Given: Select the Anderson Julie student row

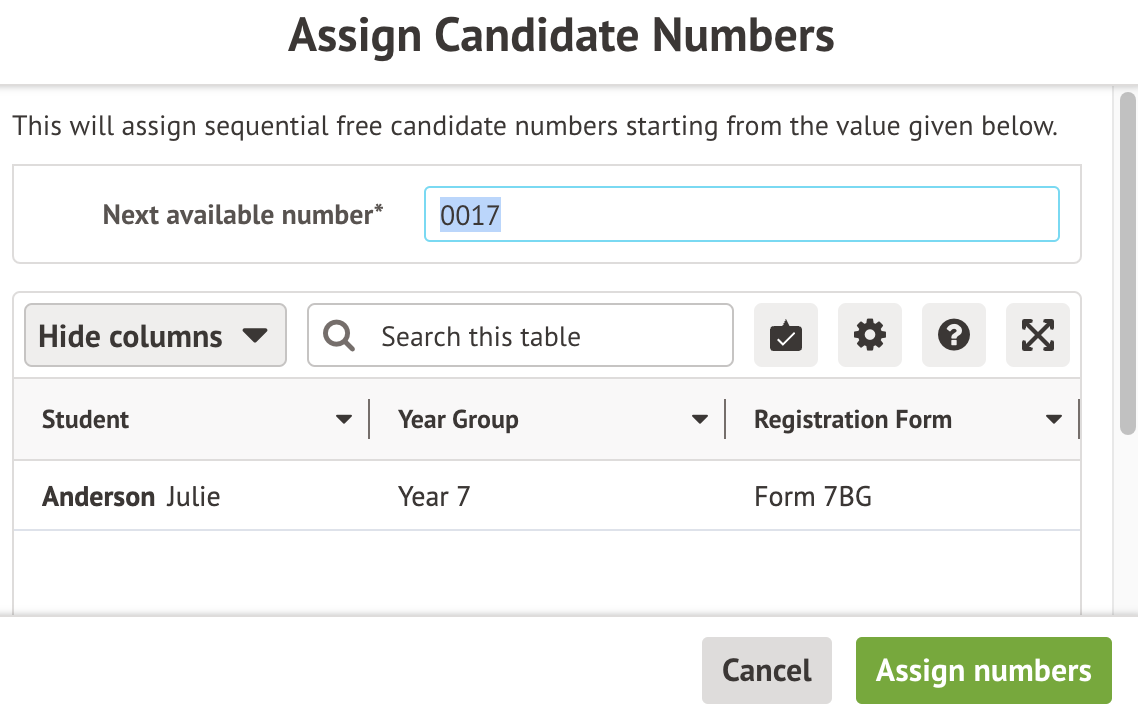Looking at the screenshot, I should 131,497.
